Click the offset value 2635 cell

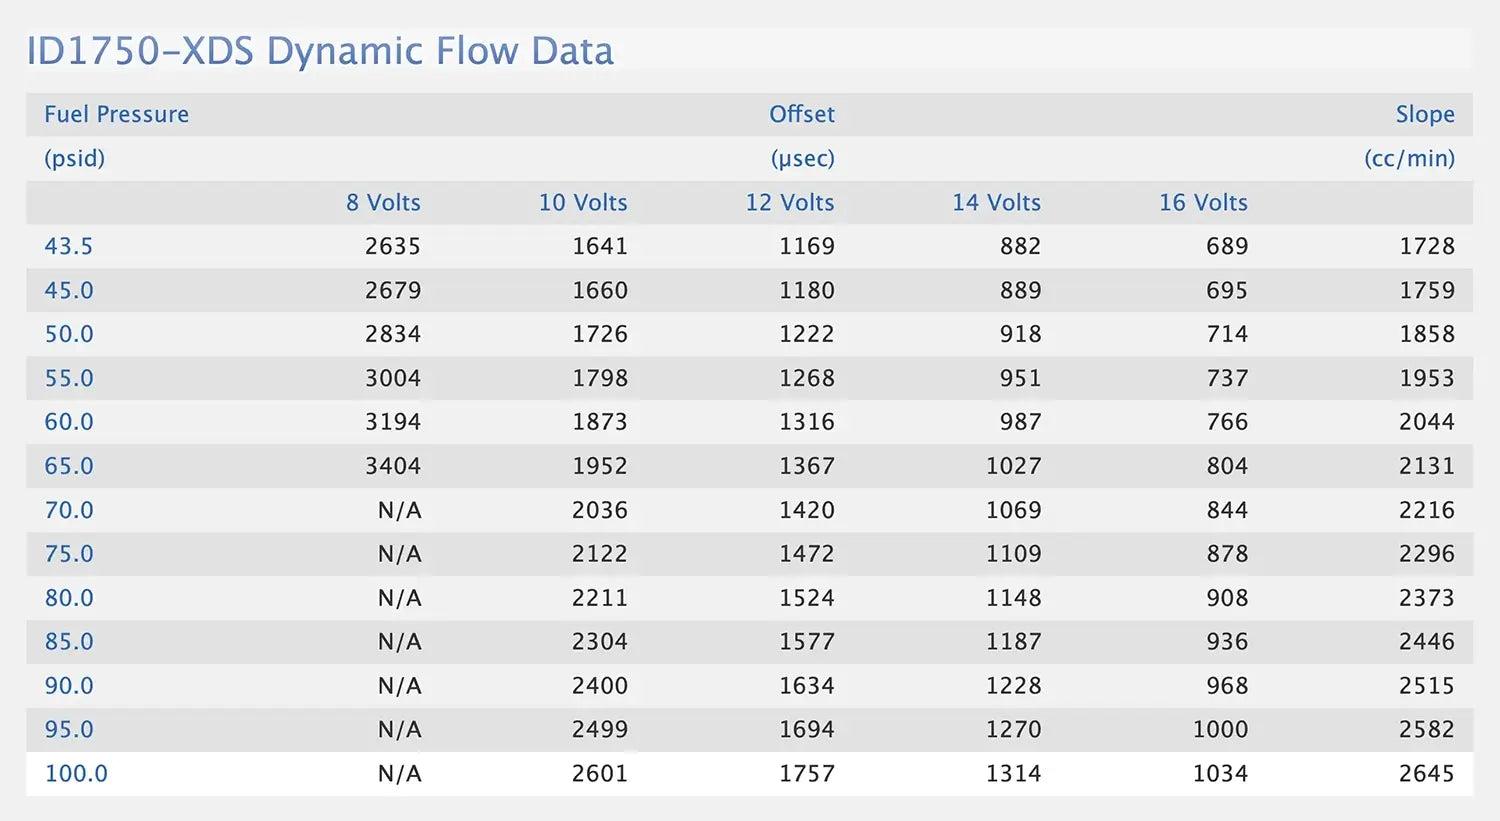392,246
